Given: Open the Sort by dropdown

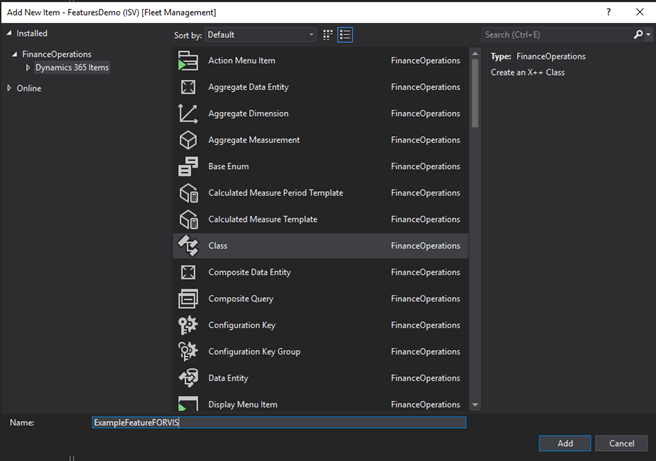Looking at the screenshot, I should 260,35.
